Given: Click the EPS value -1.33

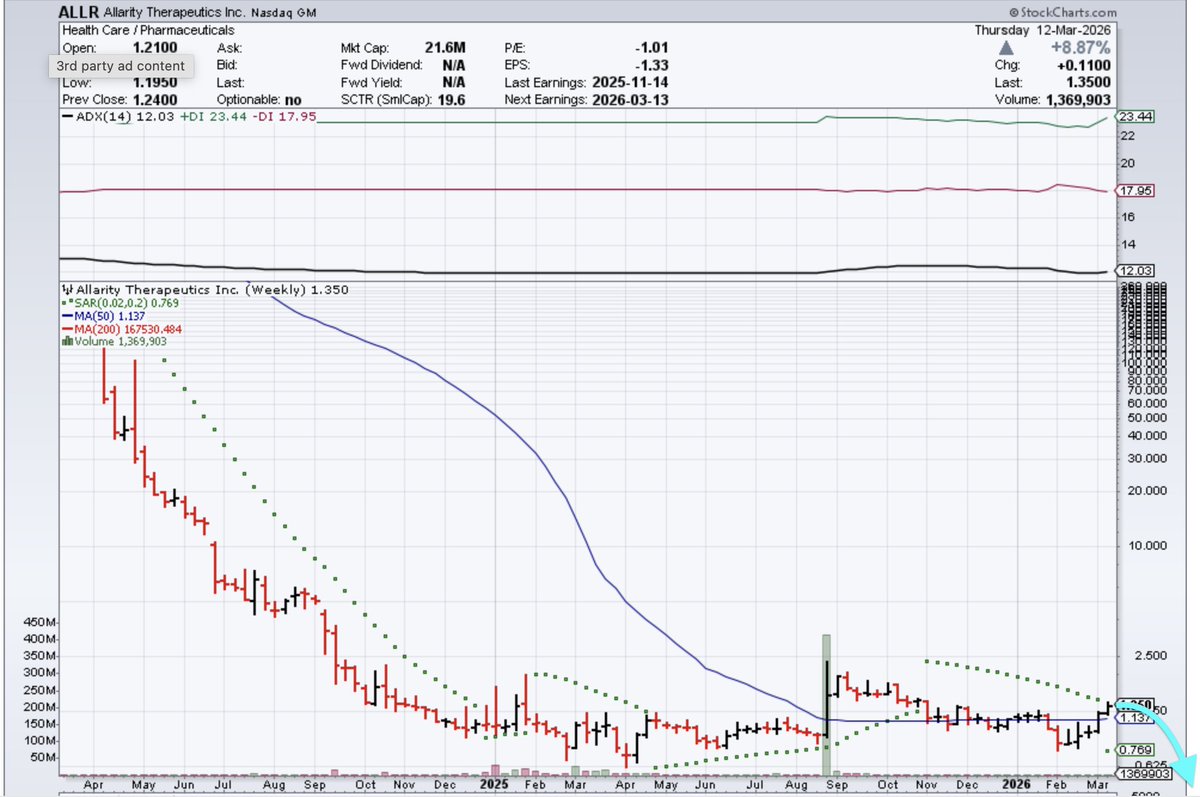Looking at the screenshot, I should pyautogui.click(x=652, y=66).
